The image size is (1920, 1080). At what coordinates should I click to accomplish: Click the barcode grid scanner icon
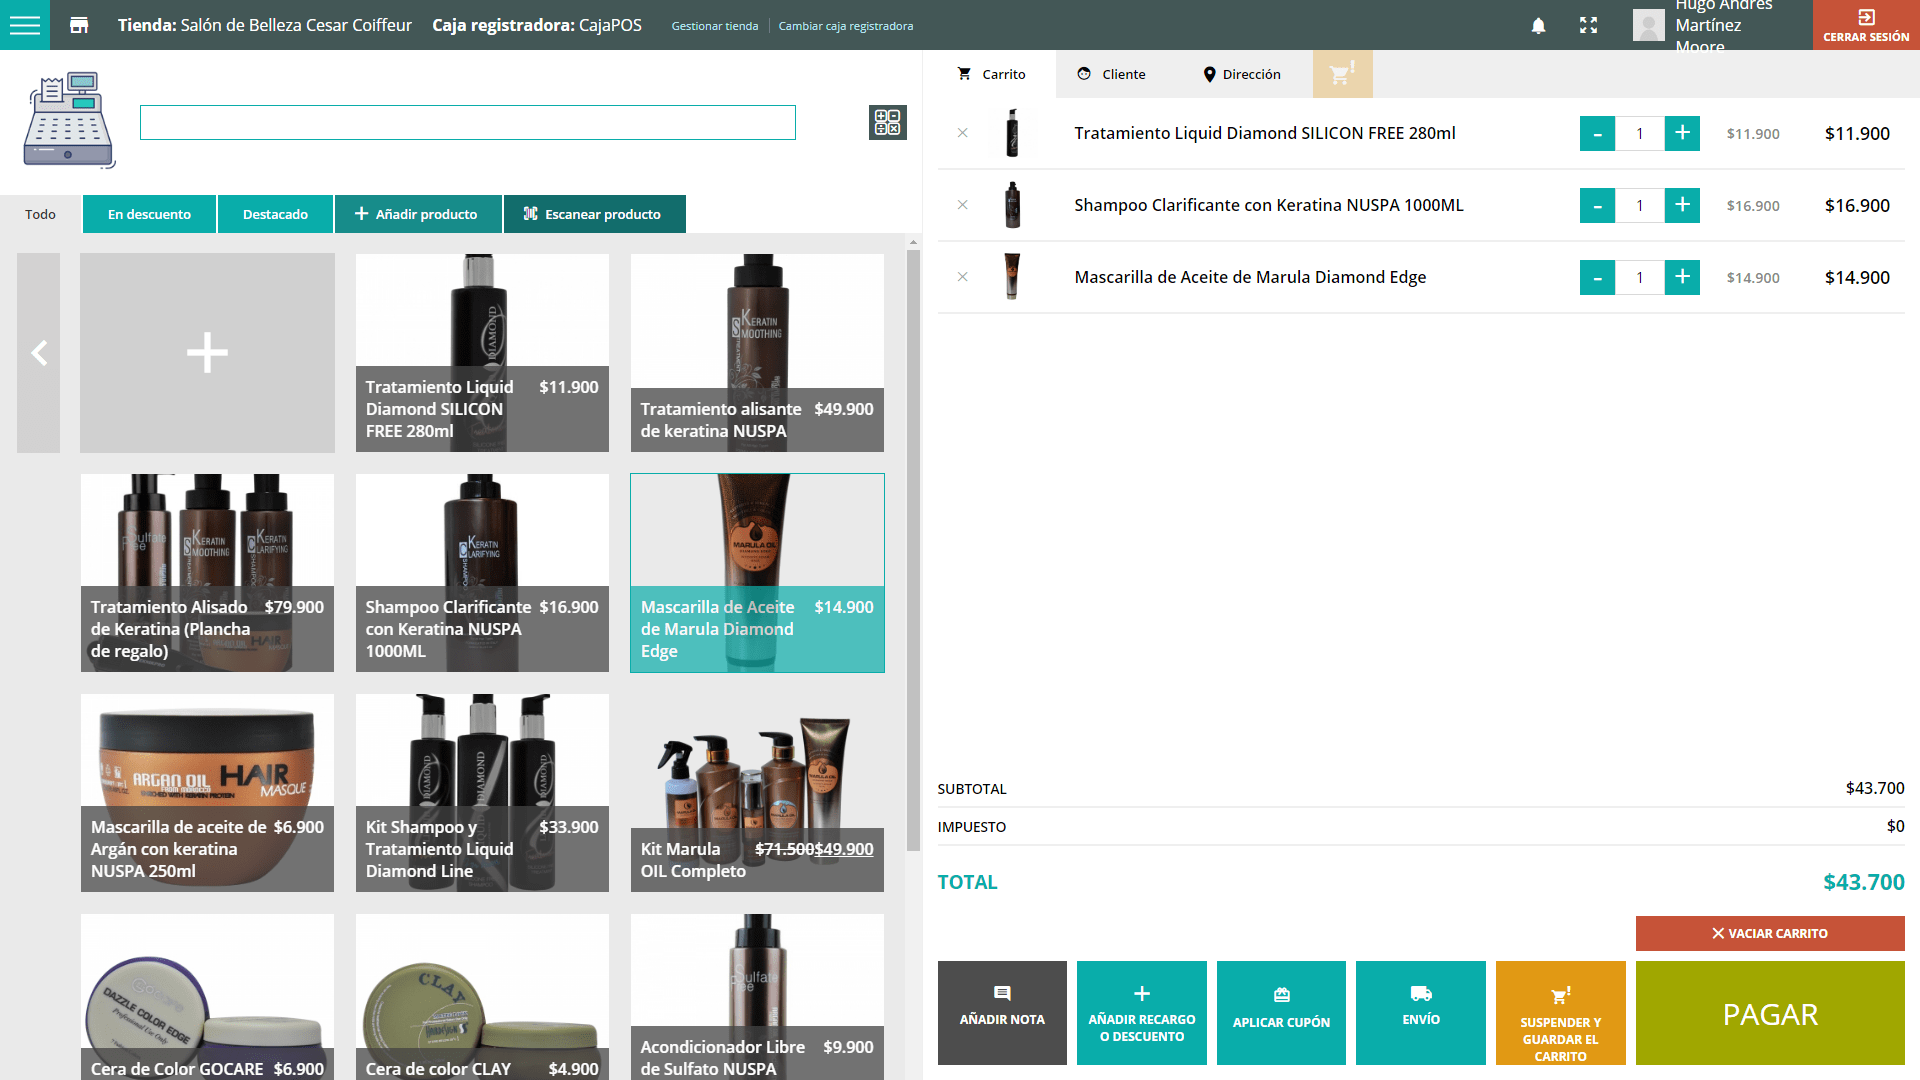[x=887, y=122]
